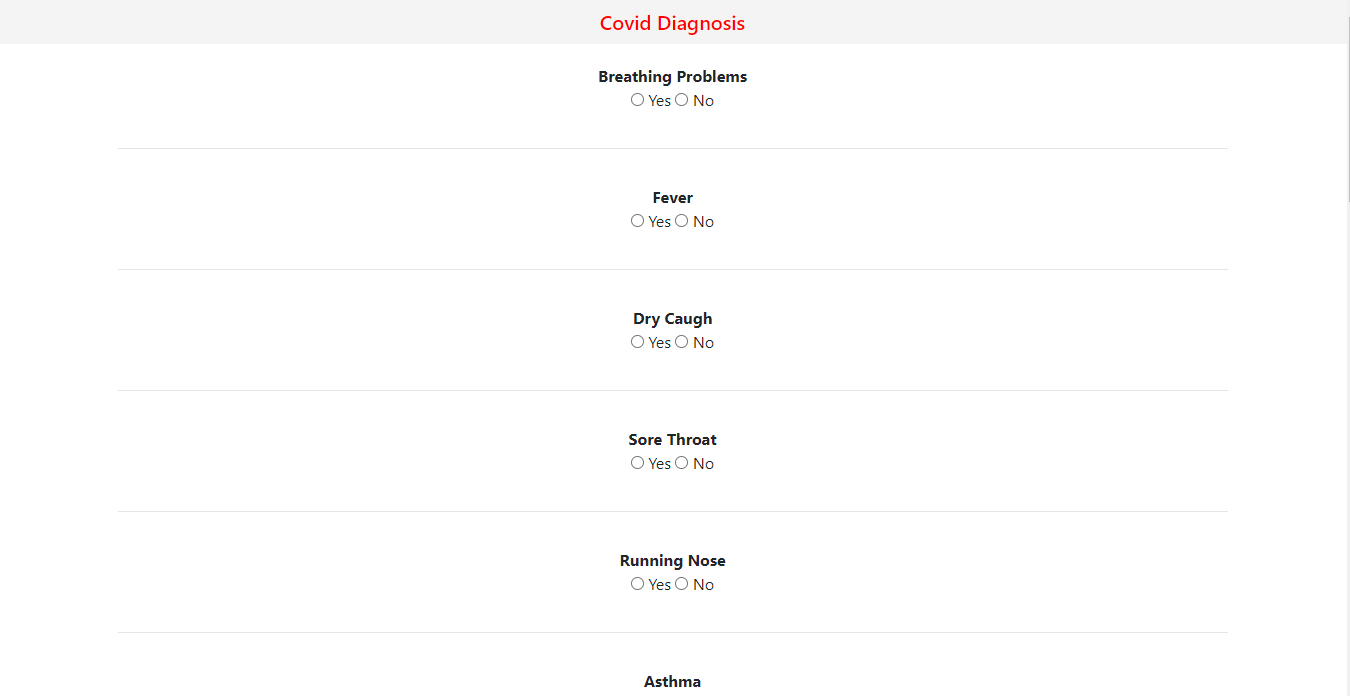Click the Running Nose question heading
1350x696 pixels.
(672, 561)
